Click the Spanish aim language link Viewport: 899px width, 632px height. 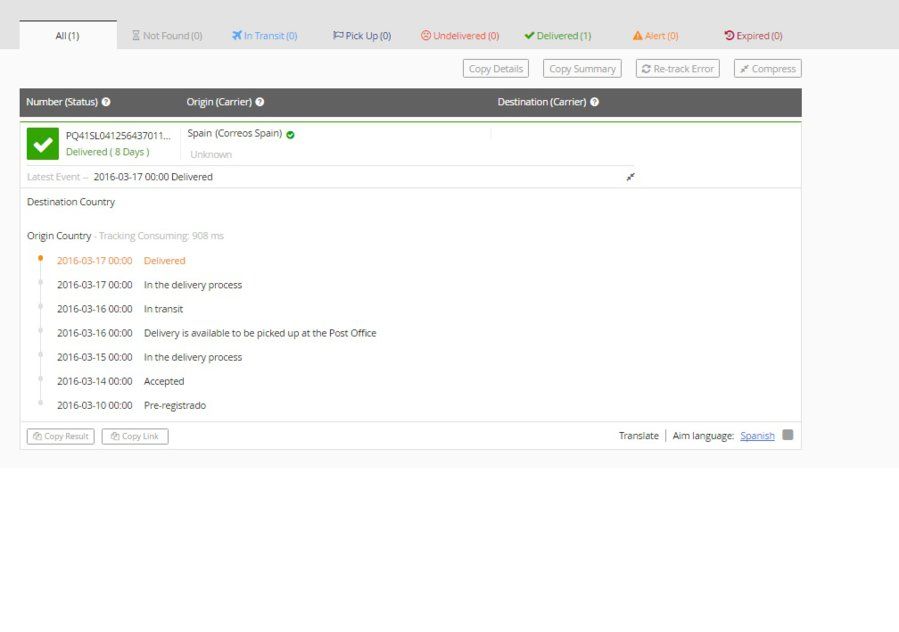757,436
